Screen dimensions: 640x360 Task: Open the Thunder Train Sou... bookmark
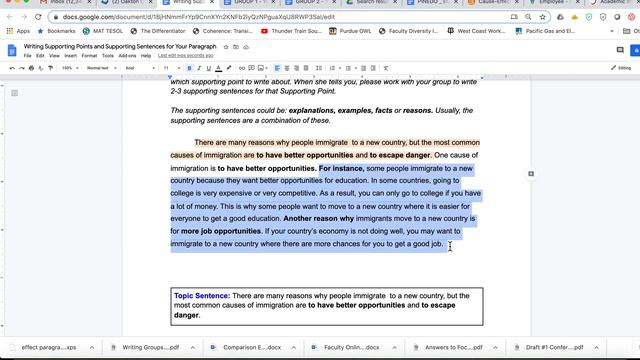(x=291, y=31)
